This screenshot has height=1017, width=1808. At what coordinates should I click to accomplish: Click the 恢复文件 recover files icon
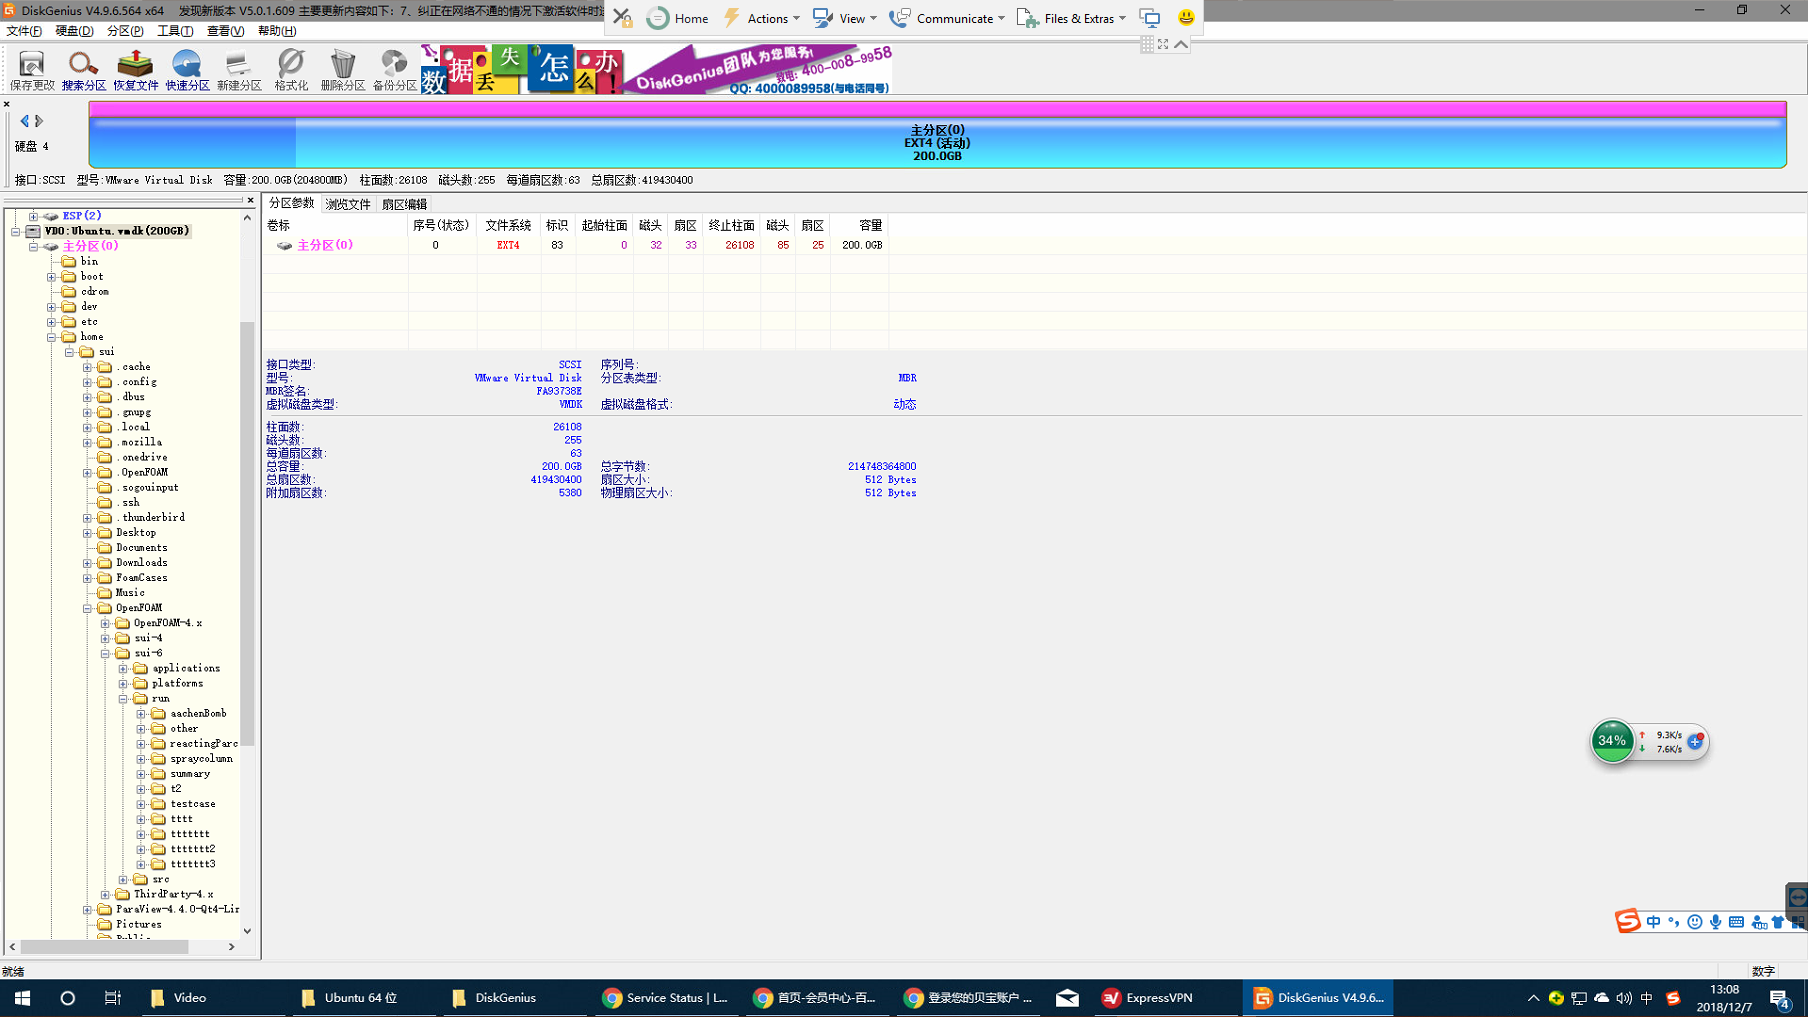[135, 70]
